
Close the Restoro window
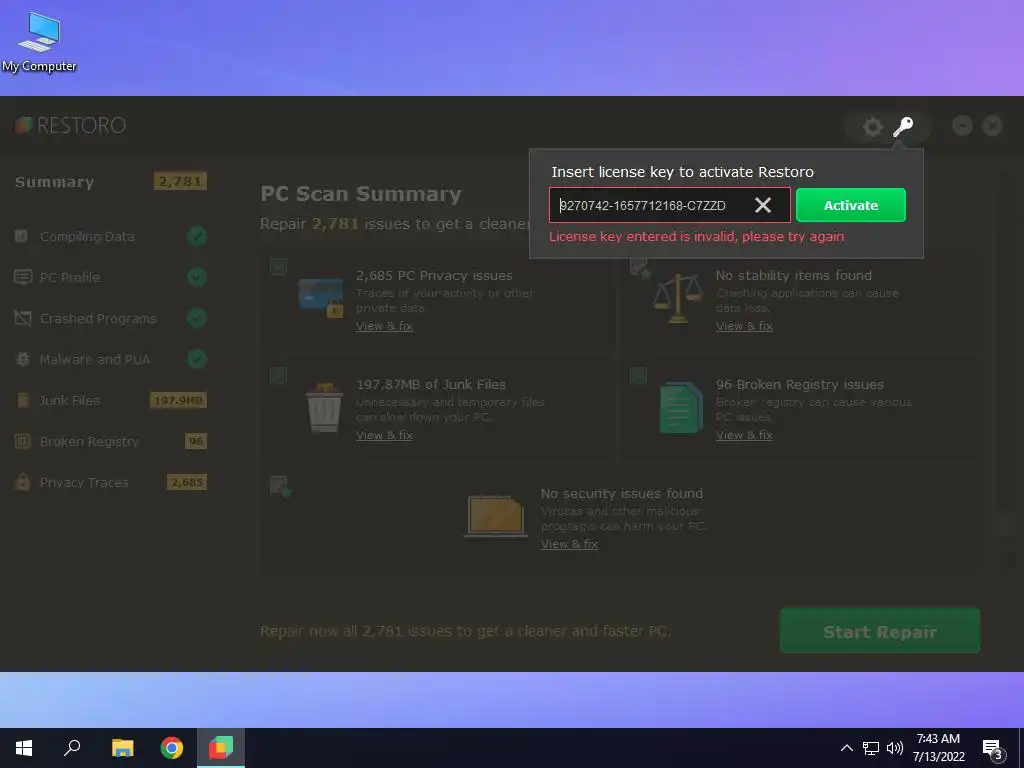[x=992, y=125]
